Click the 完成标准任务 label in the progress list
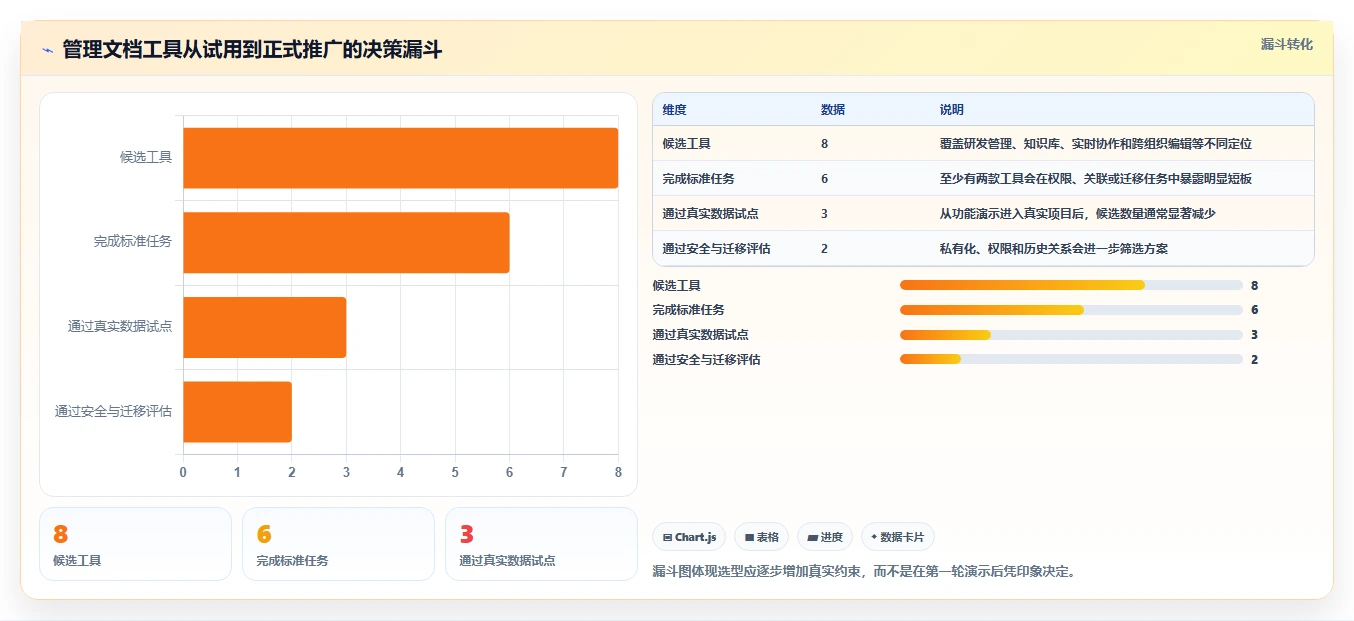The height and width of the screenshot is (621, 1354). click(x=689, y=310)
